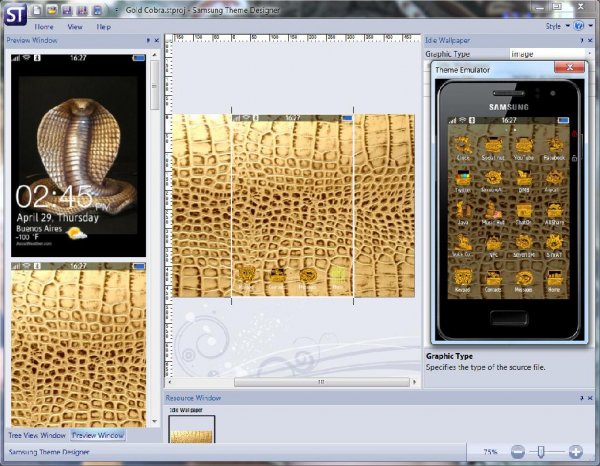The width and height of the screenshot is (600, 466).
Task: Open the YouTube icon in the emulator
Action: [x=524, y=146]
